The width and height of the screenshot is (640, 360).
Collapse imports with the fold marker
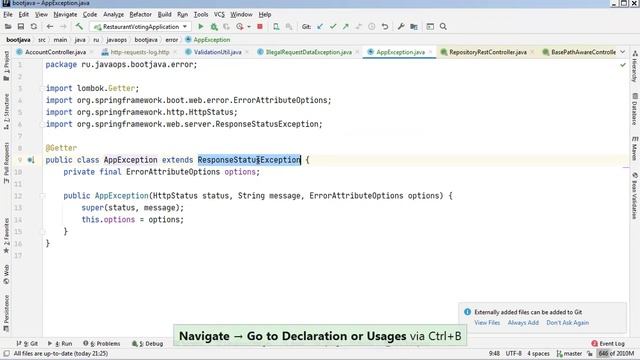pos(42,88)
